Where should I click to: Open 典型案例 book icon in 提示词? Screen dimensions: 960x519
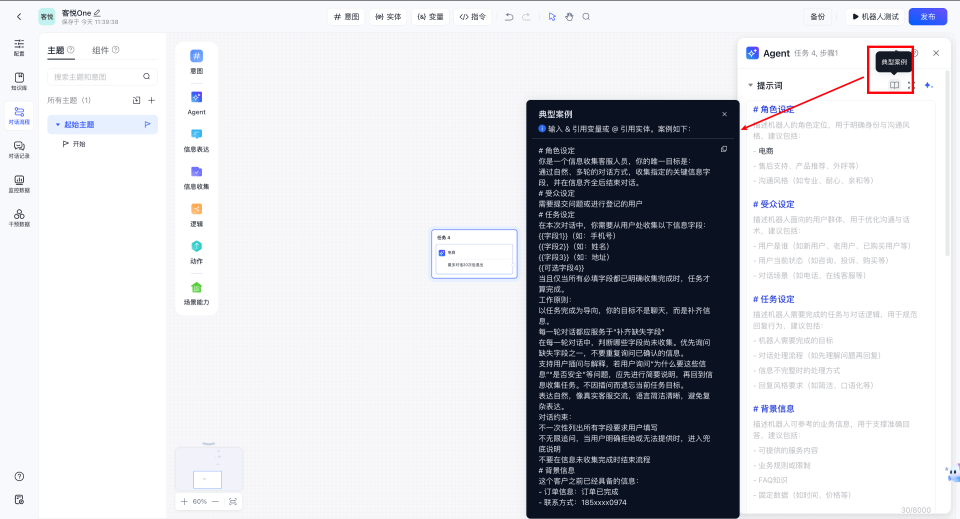894,85
